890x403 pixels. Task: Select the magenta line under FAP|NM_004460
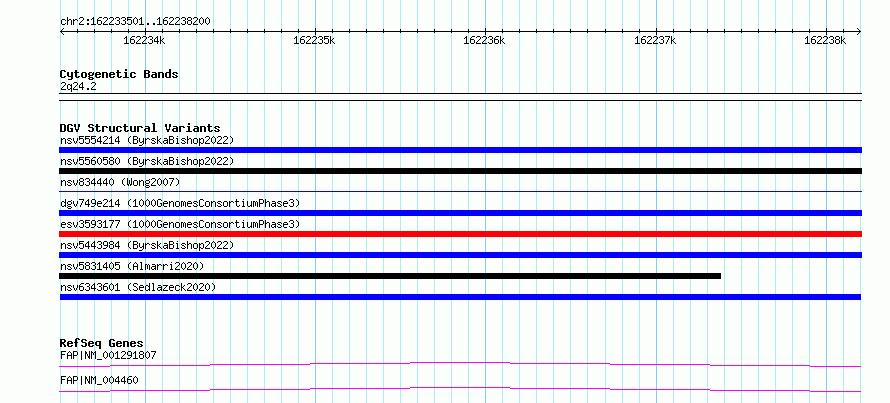[x=460, y=389]
